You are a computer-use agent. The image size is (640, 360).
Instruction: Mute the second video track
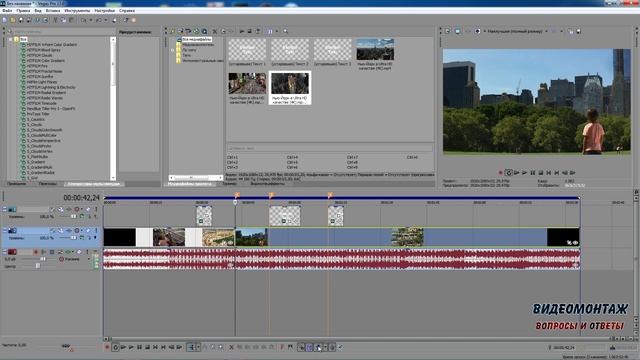pos(88,230)
